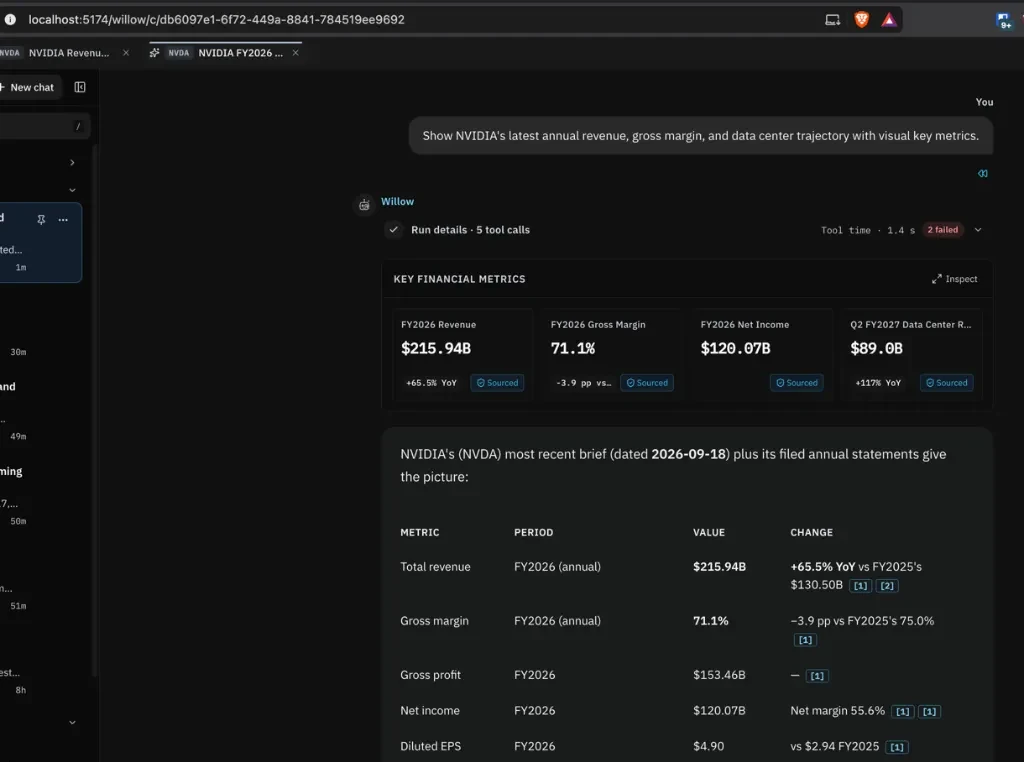The width and height of the screenshot is (1024, 762).
Task: Collapse the open sidebar section chevron
Action: coord(72,190)
